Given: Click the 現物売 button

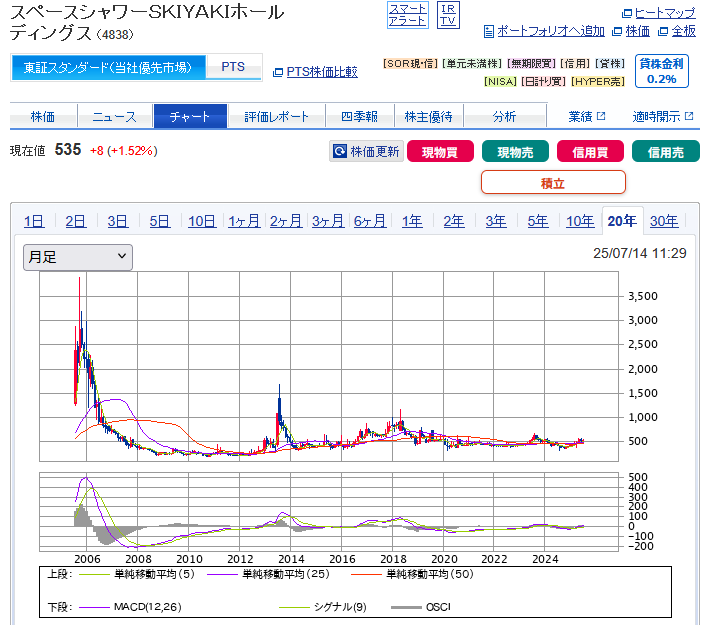Looking at the screenshot, I should (x=515, y=152).
